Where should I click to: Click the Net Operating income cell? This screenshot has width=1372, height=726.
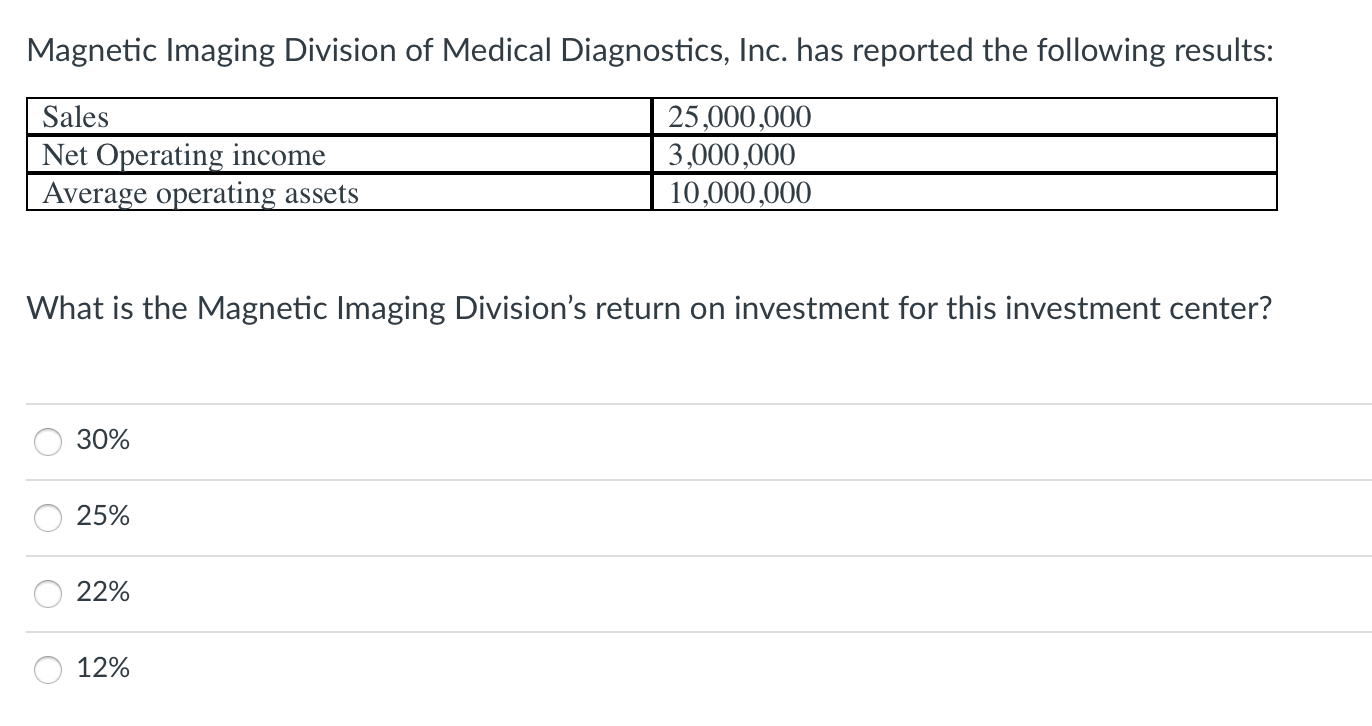pos(339,155)
